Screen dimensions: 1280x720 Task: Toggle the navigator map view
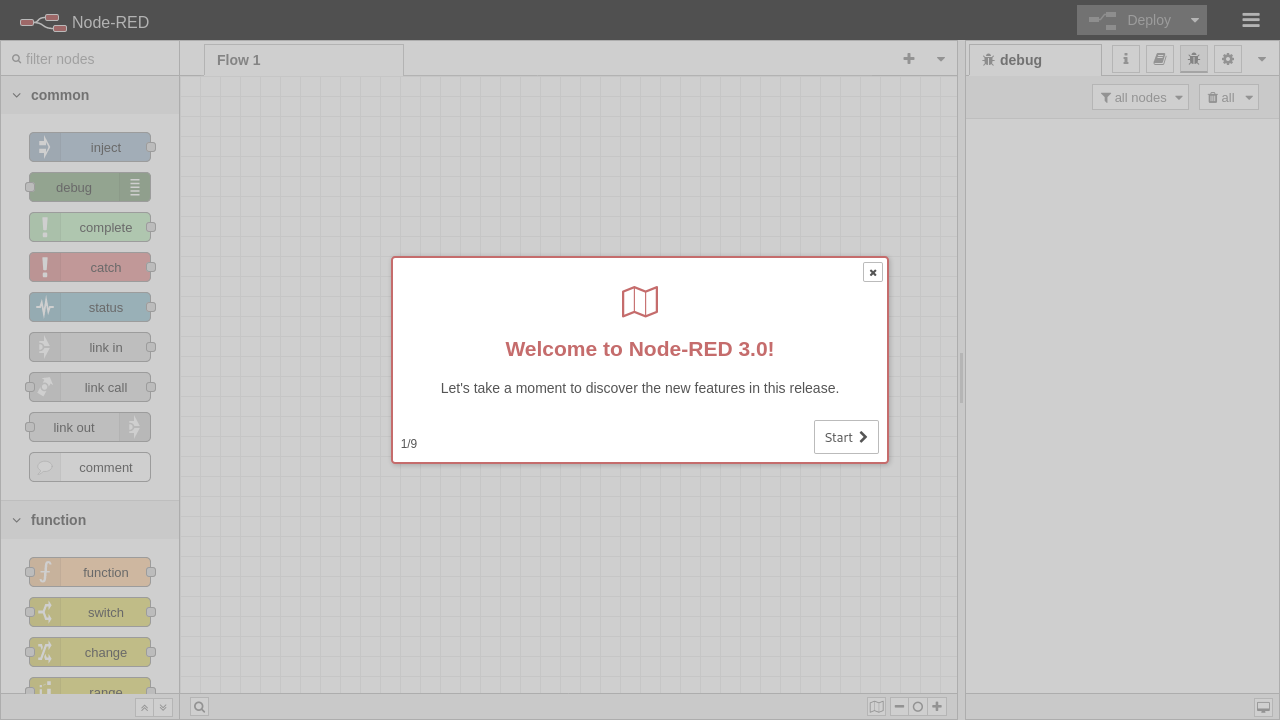coord(877,707)
